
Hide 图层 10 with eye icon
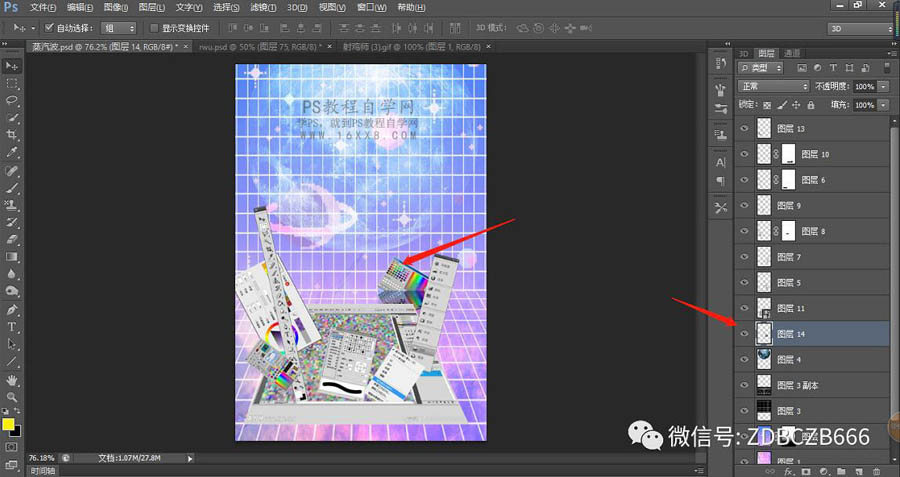(x=744, y=154)
